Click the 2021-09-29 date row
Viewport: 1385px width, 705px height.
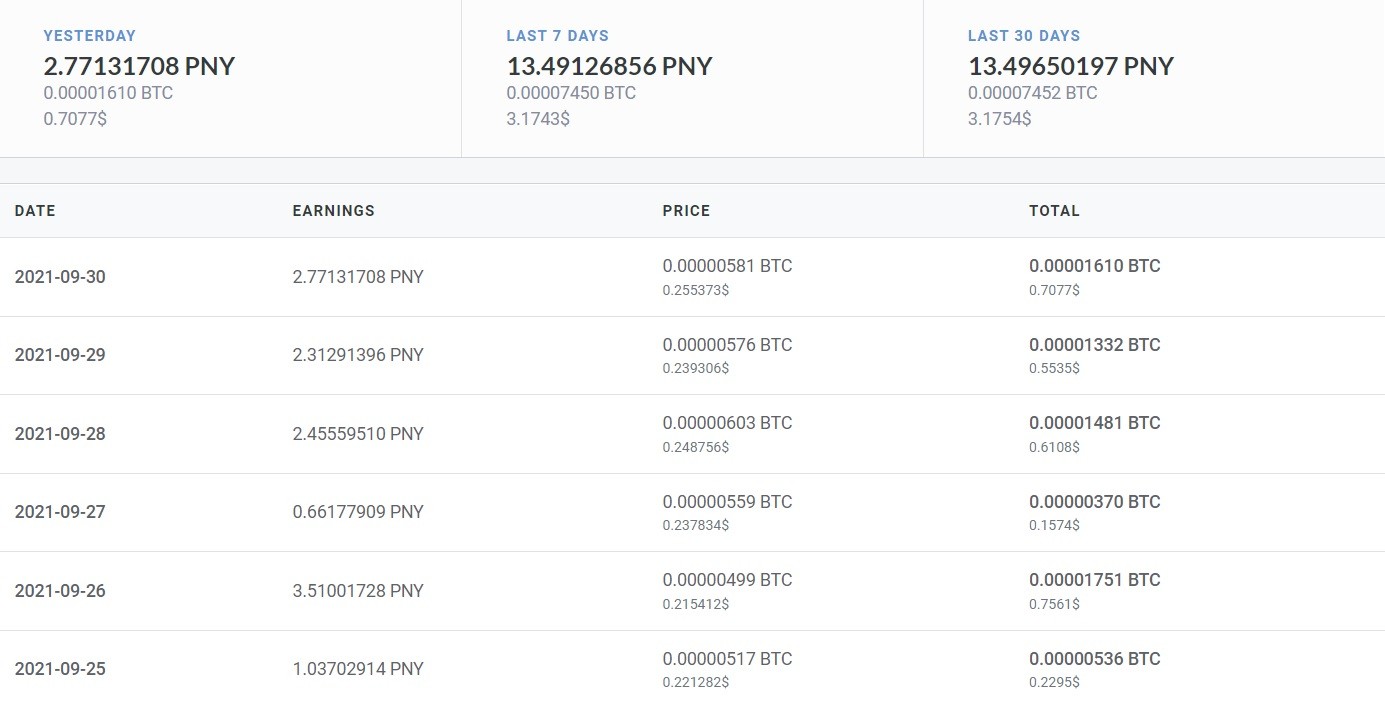(692, 355)
